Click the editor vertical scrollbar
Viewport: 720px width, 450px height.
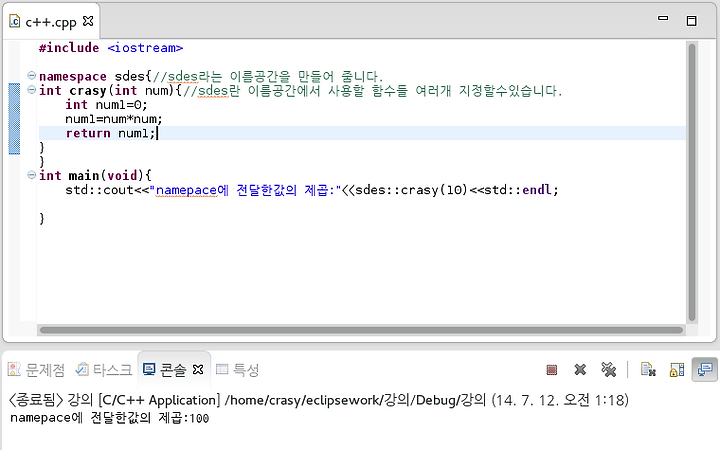tap(692, 182)
